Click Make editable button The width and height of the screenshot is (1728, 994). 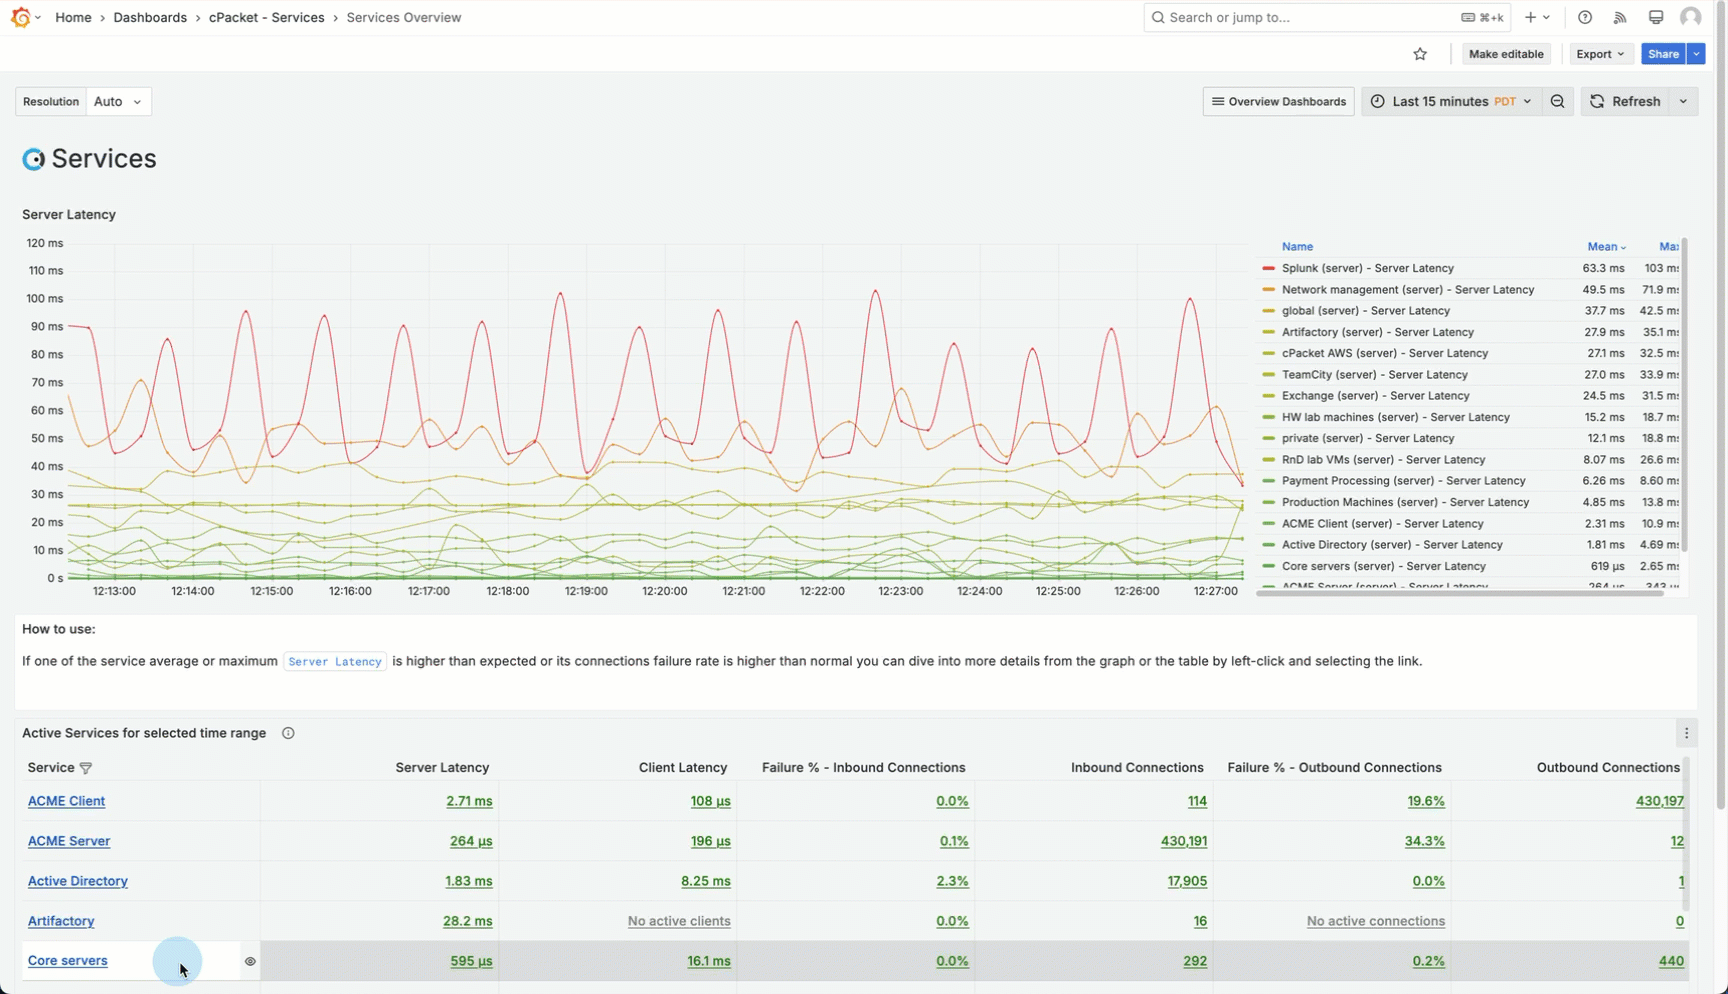pyautogui.click(x=1506, y=54)
